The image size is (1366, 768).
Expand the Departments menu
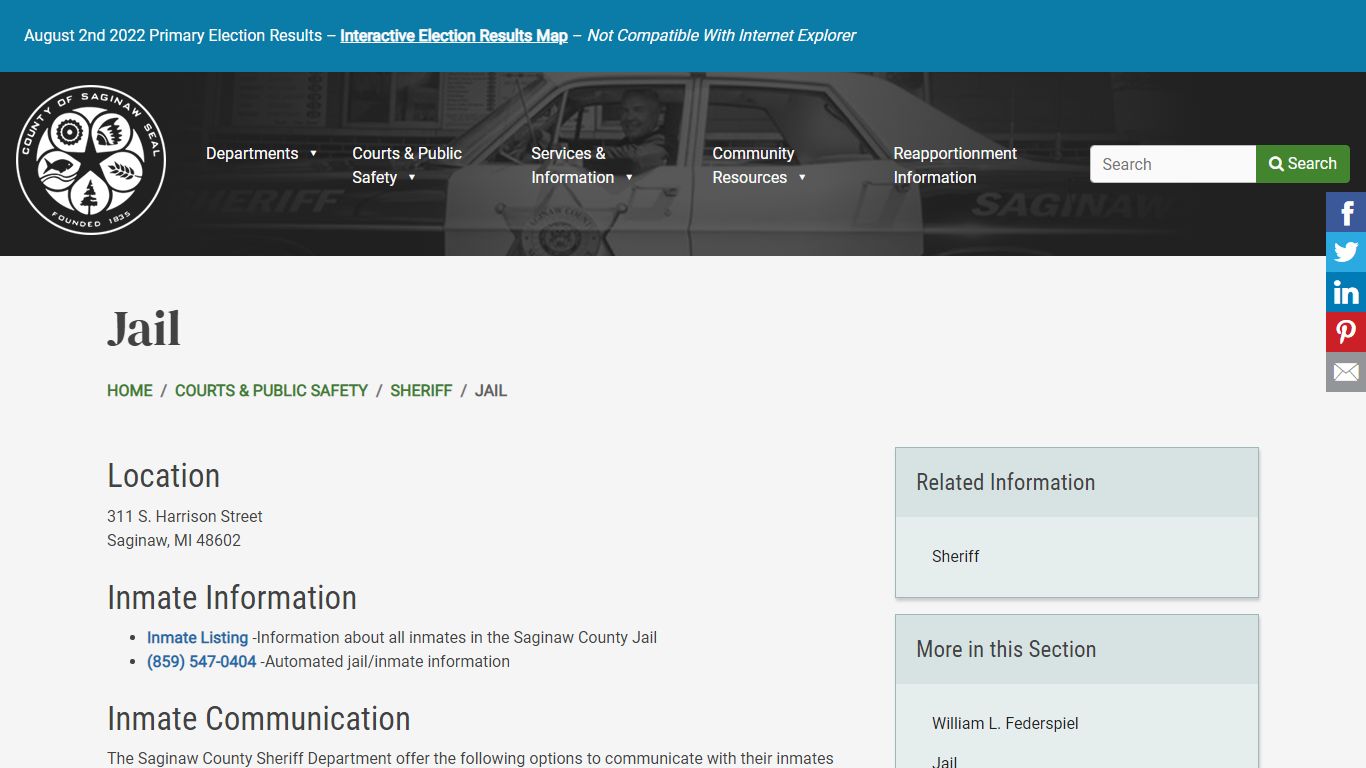point(261,153)
